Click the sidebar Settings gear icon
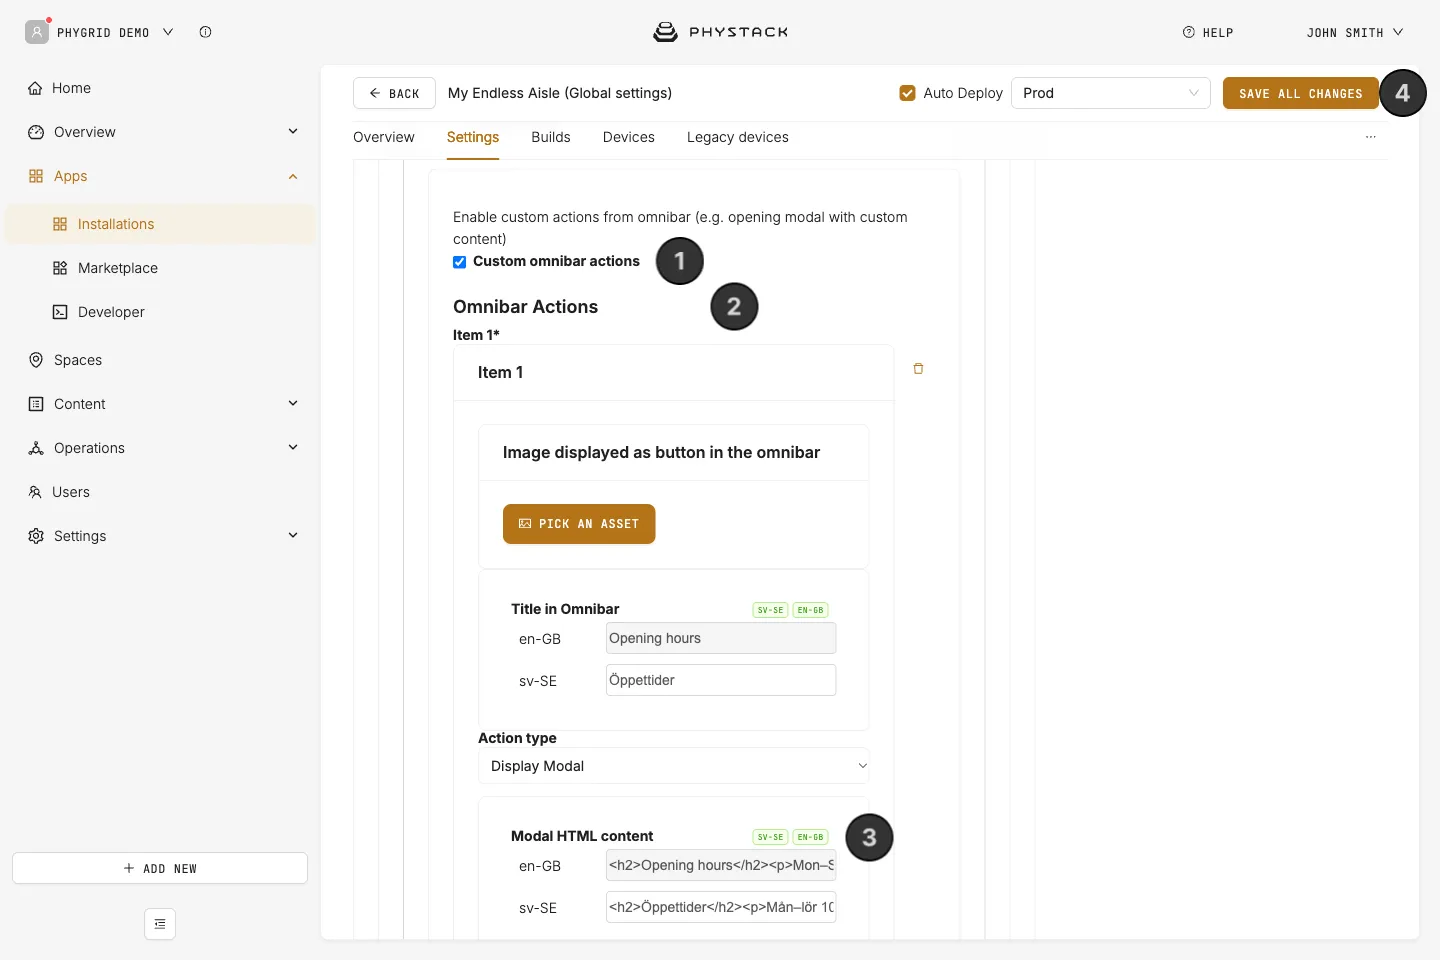The image size is (1440, 960). 36,536
